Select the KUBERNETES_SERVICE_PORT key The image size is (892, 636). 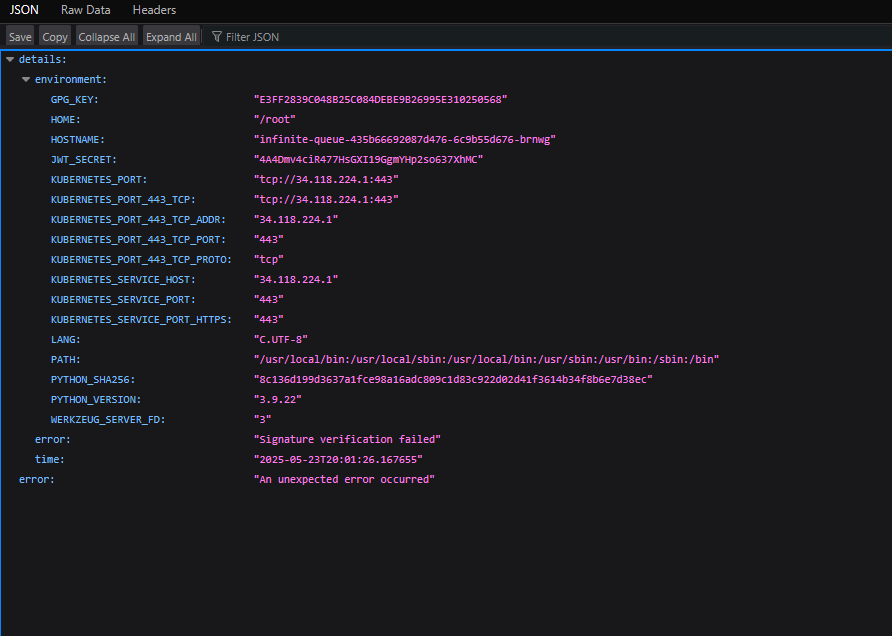123,300
